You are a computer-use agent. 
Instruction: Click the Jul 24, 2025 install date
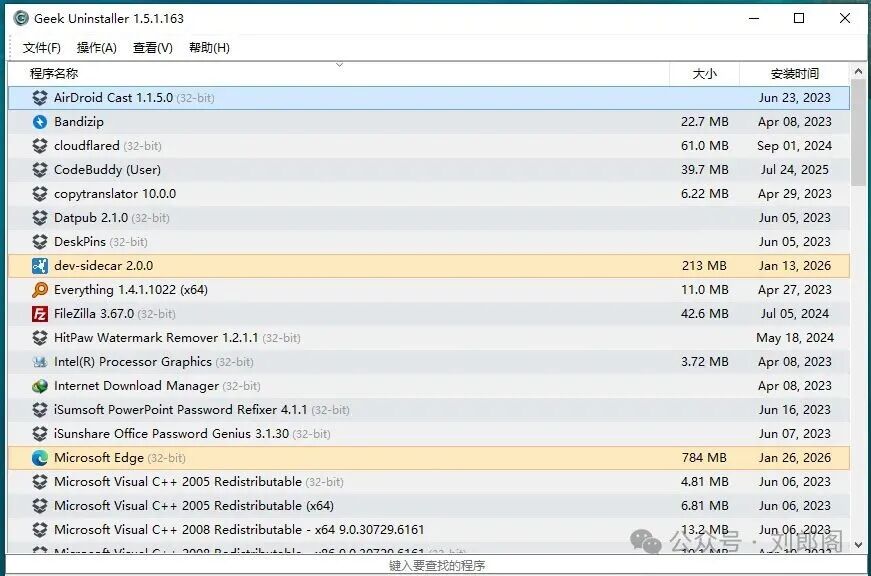pyautogui.click(x=794, y=169)
